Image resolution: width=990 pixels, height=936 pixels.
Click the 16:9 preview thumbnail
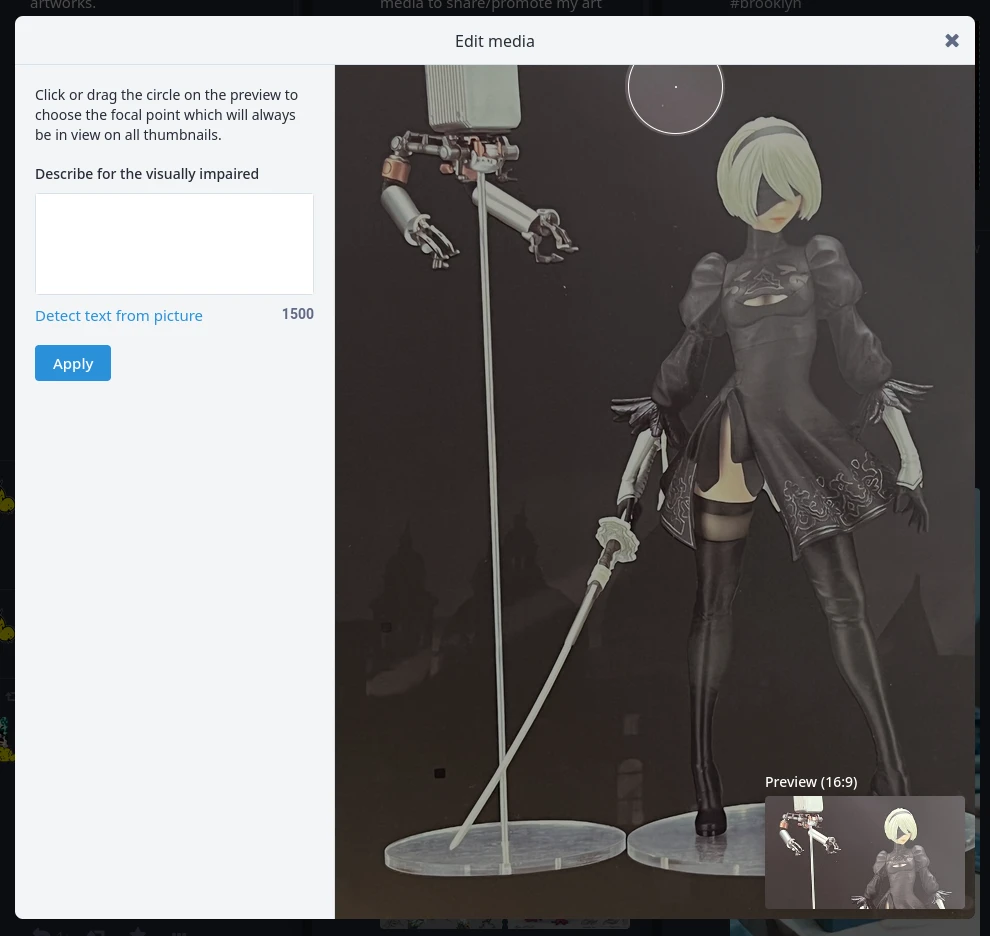[x=864, y=852]
